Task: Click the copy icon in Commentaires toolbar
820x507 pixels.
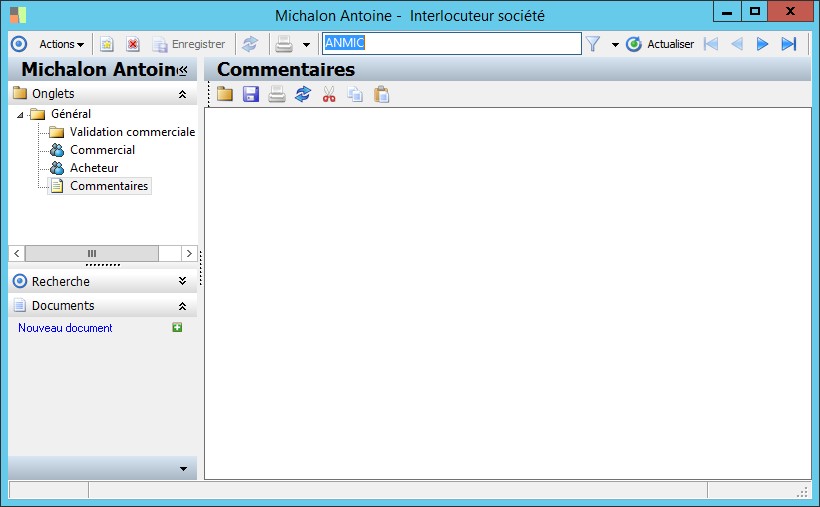Action: click(x=355, y=94)
